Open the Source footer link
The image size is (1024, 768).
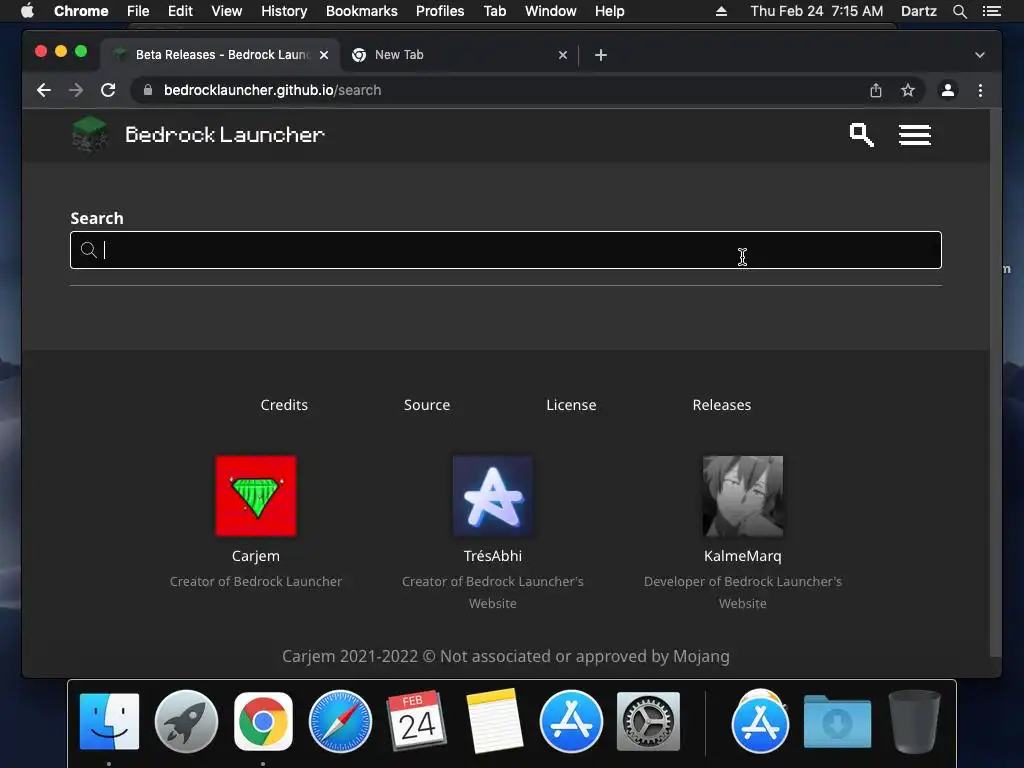(x=427, y=405)
